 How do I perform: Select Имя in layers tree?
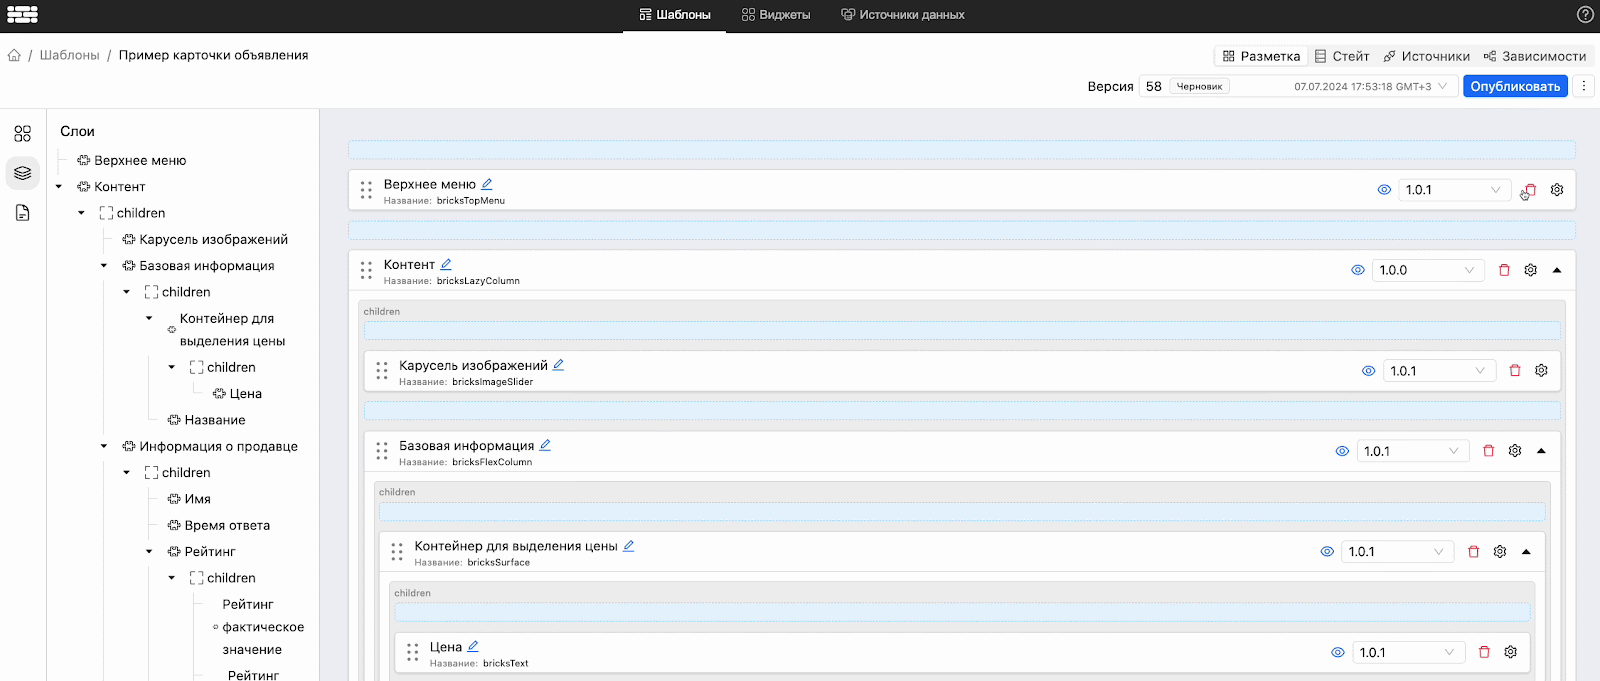click(x=197, y=499)
